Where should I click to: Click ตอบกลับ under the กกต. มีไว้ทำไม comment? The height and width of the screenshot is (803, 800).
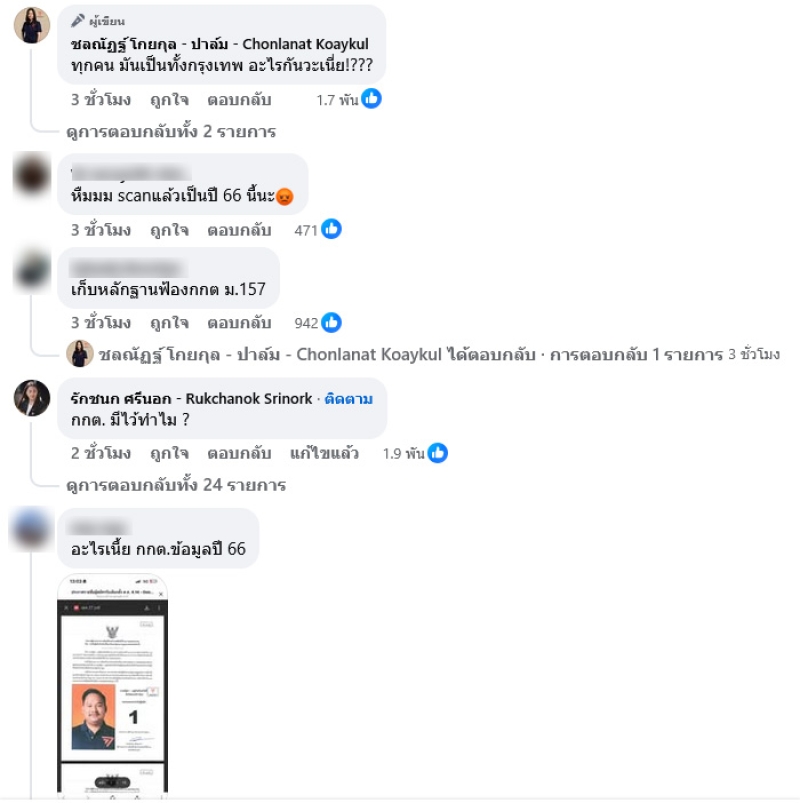[x=239, y=453]
